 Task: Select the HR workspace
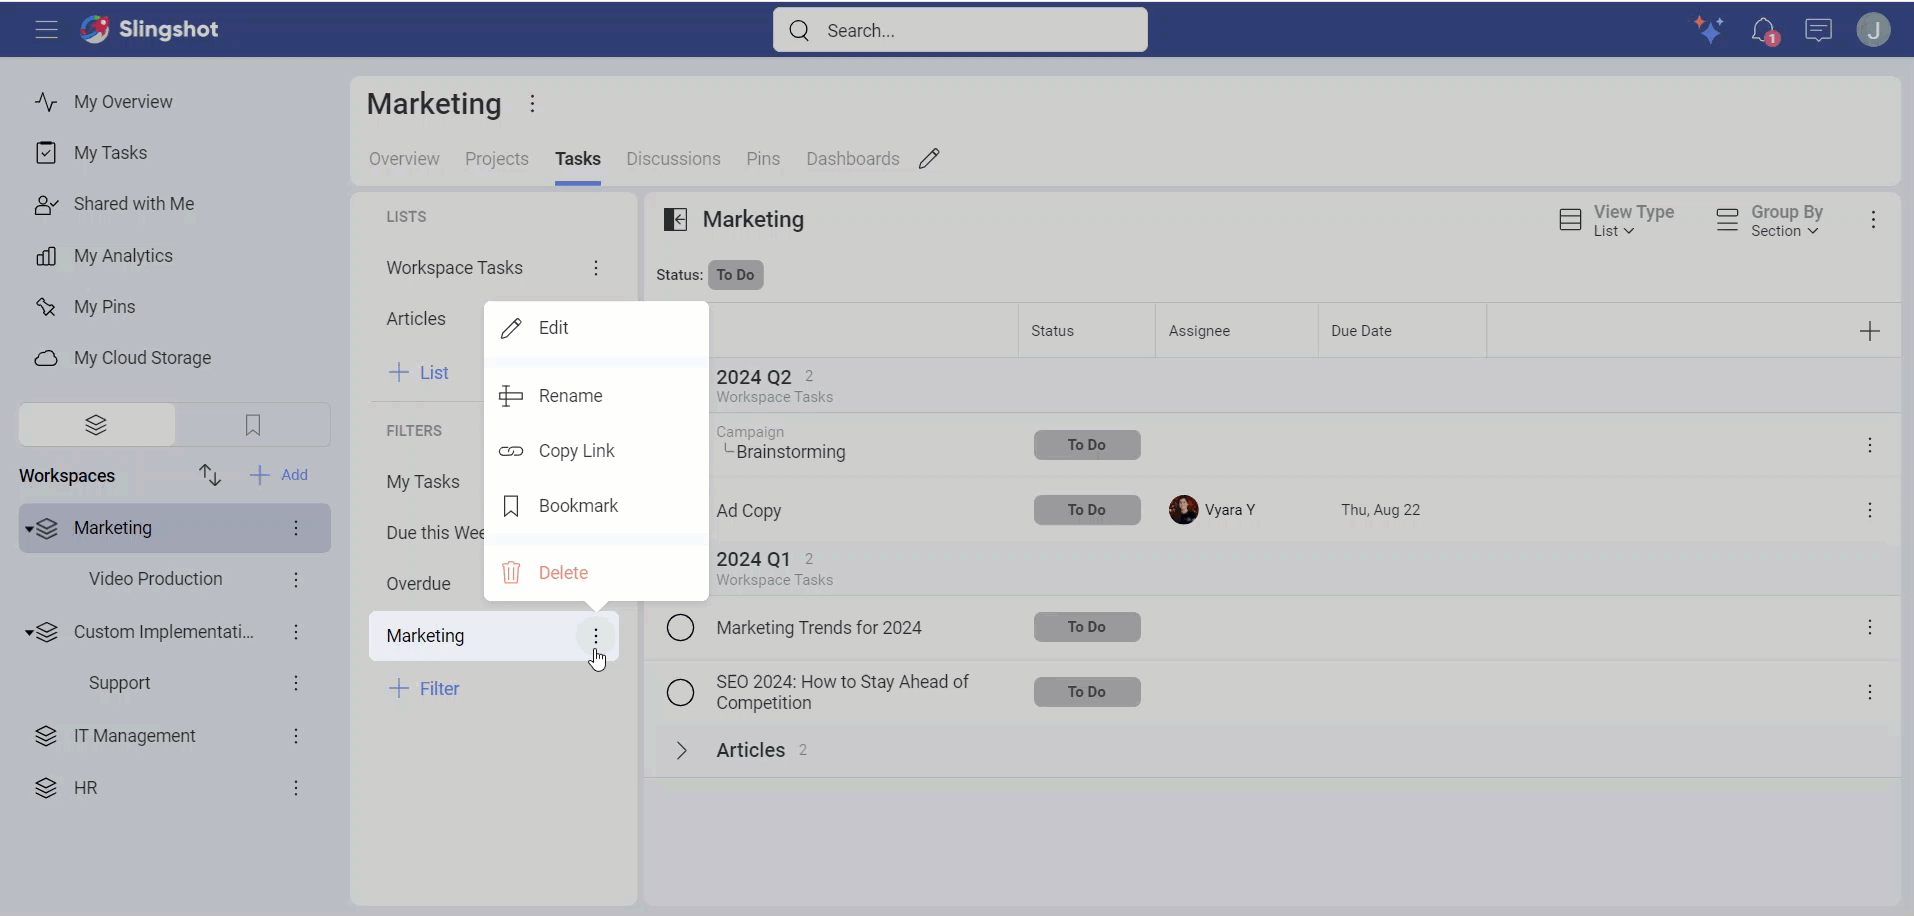85,788
